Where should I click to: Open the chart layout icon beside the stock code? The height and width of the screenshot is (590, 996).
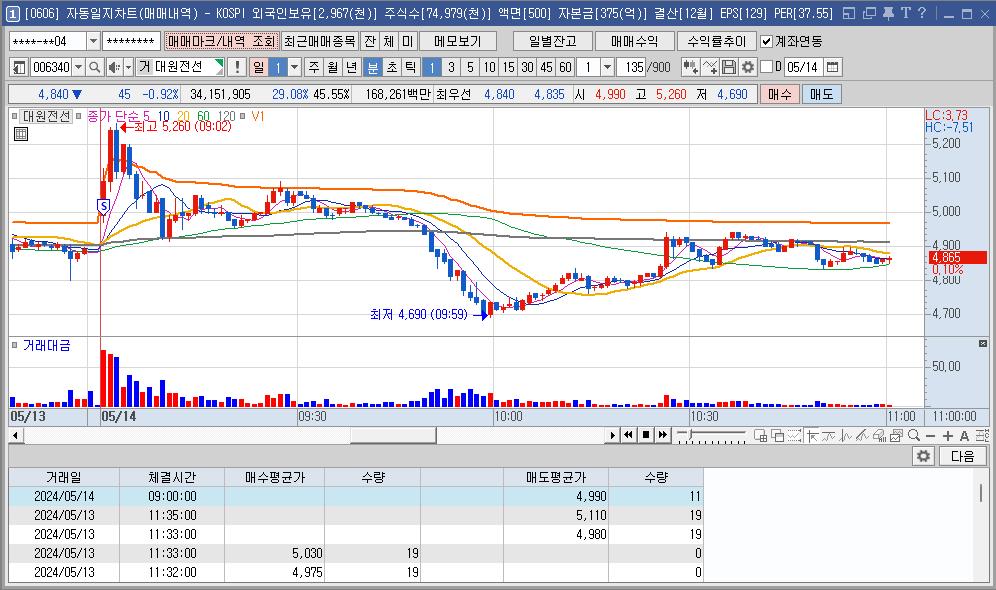[19, 67]
